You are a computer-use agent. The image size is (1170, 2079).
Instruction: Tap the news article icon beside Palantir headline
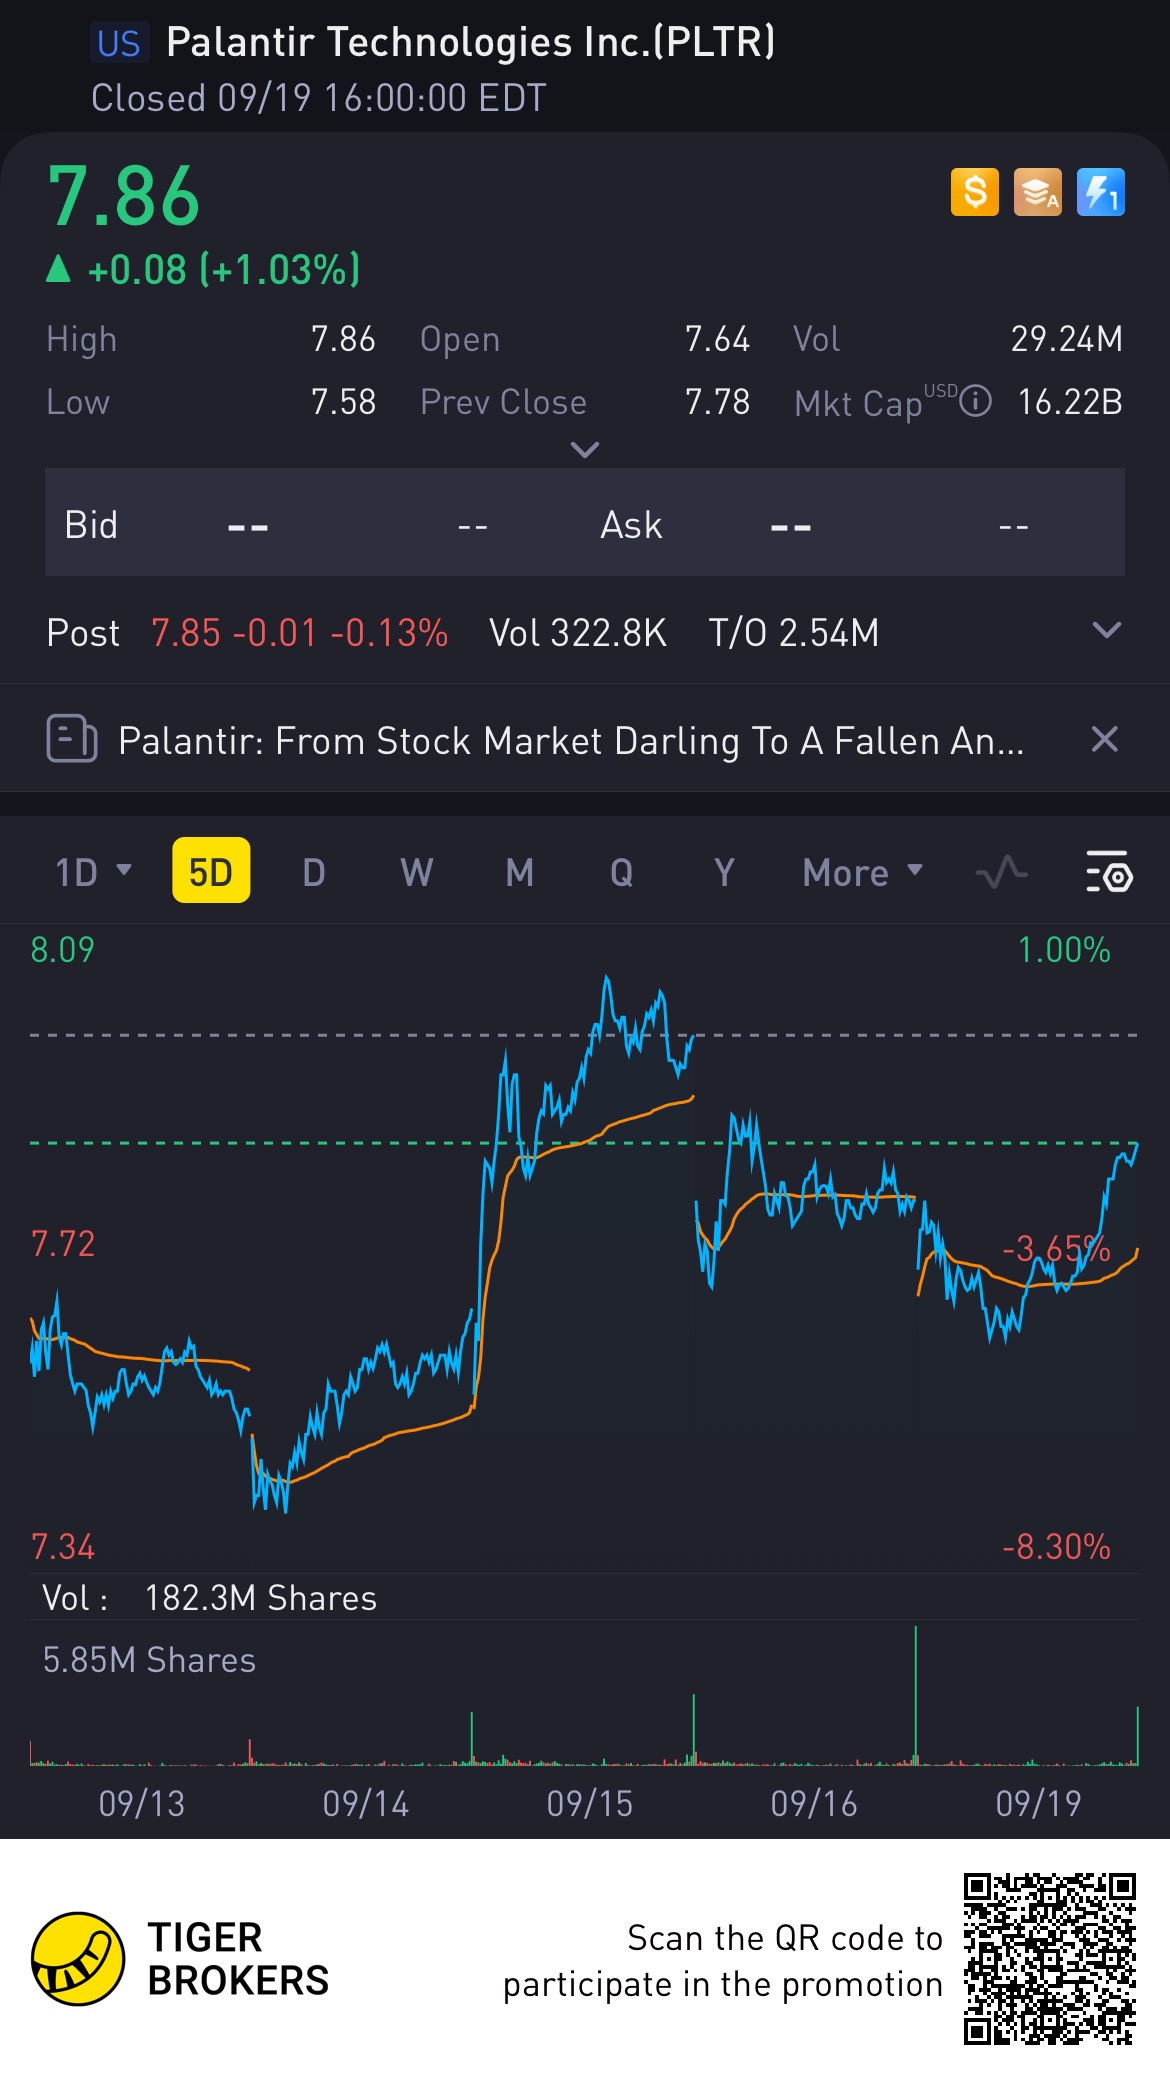coord(72,740)
